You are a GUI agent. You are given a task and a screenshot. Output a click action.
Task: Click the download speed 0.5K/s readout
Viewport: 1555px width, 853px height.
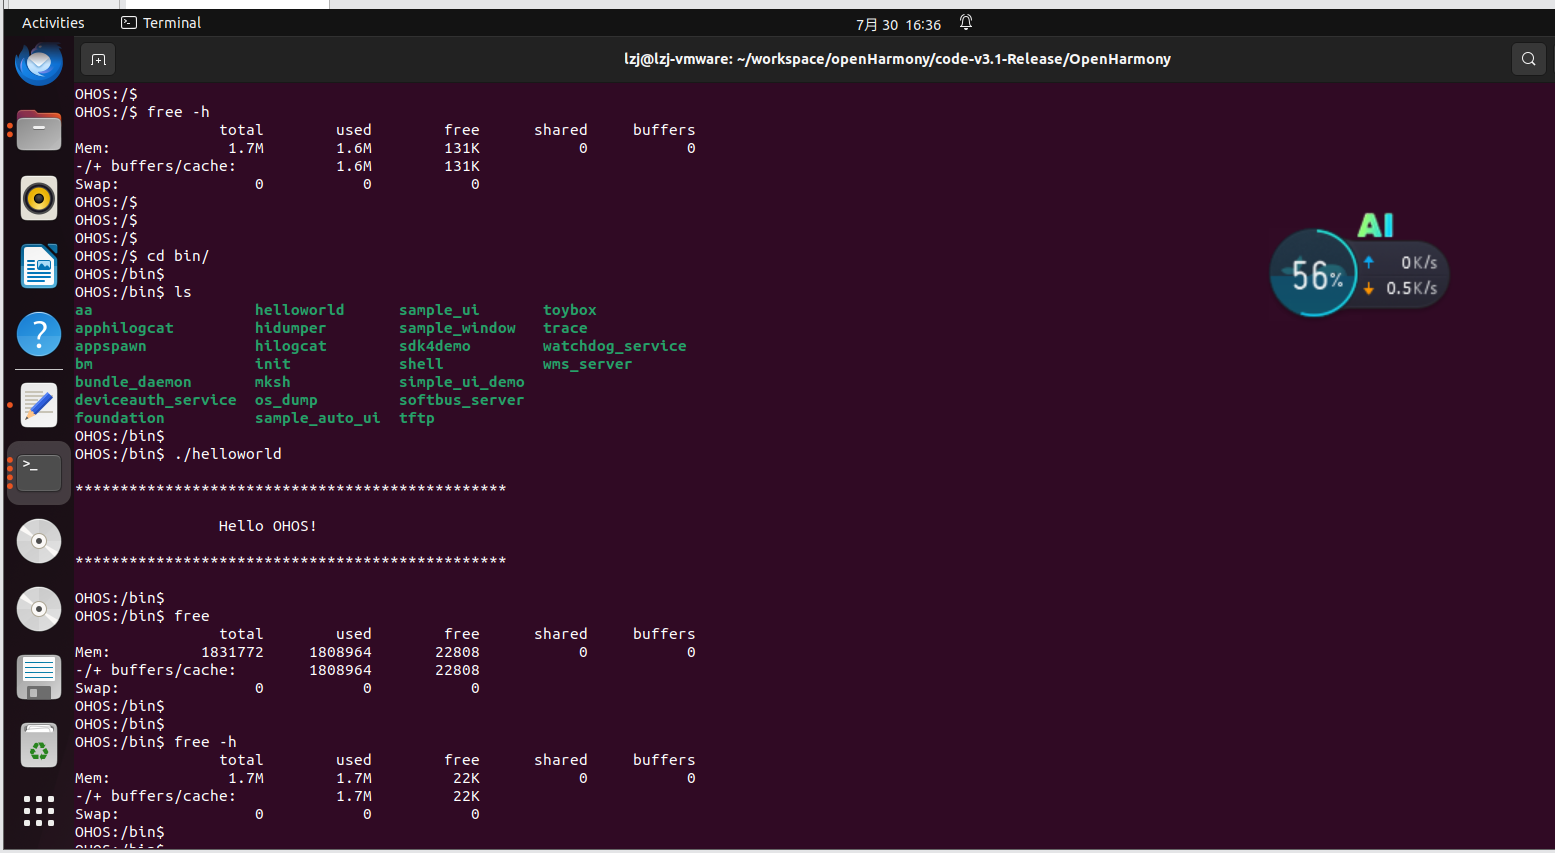pyautogui.click(x=1411, y=288)
